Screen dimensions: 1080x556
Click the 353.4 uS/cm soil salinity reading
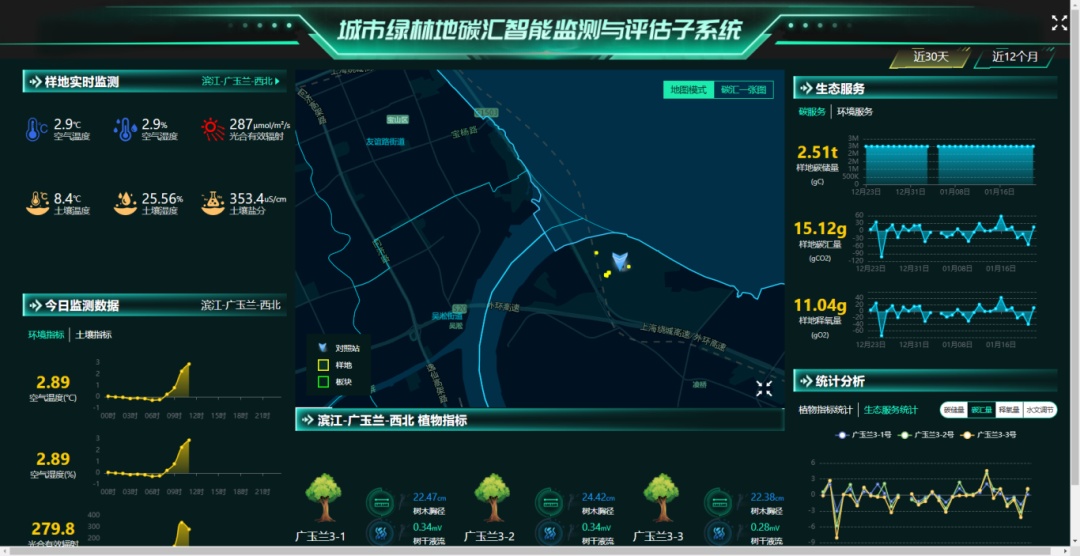click(x=258, y=199)
